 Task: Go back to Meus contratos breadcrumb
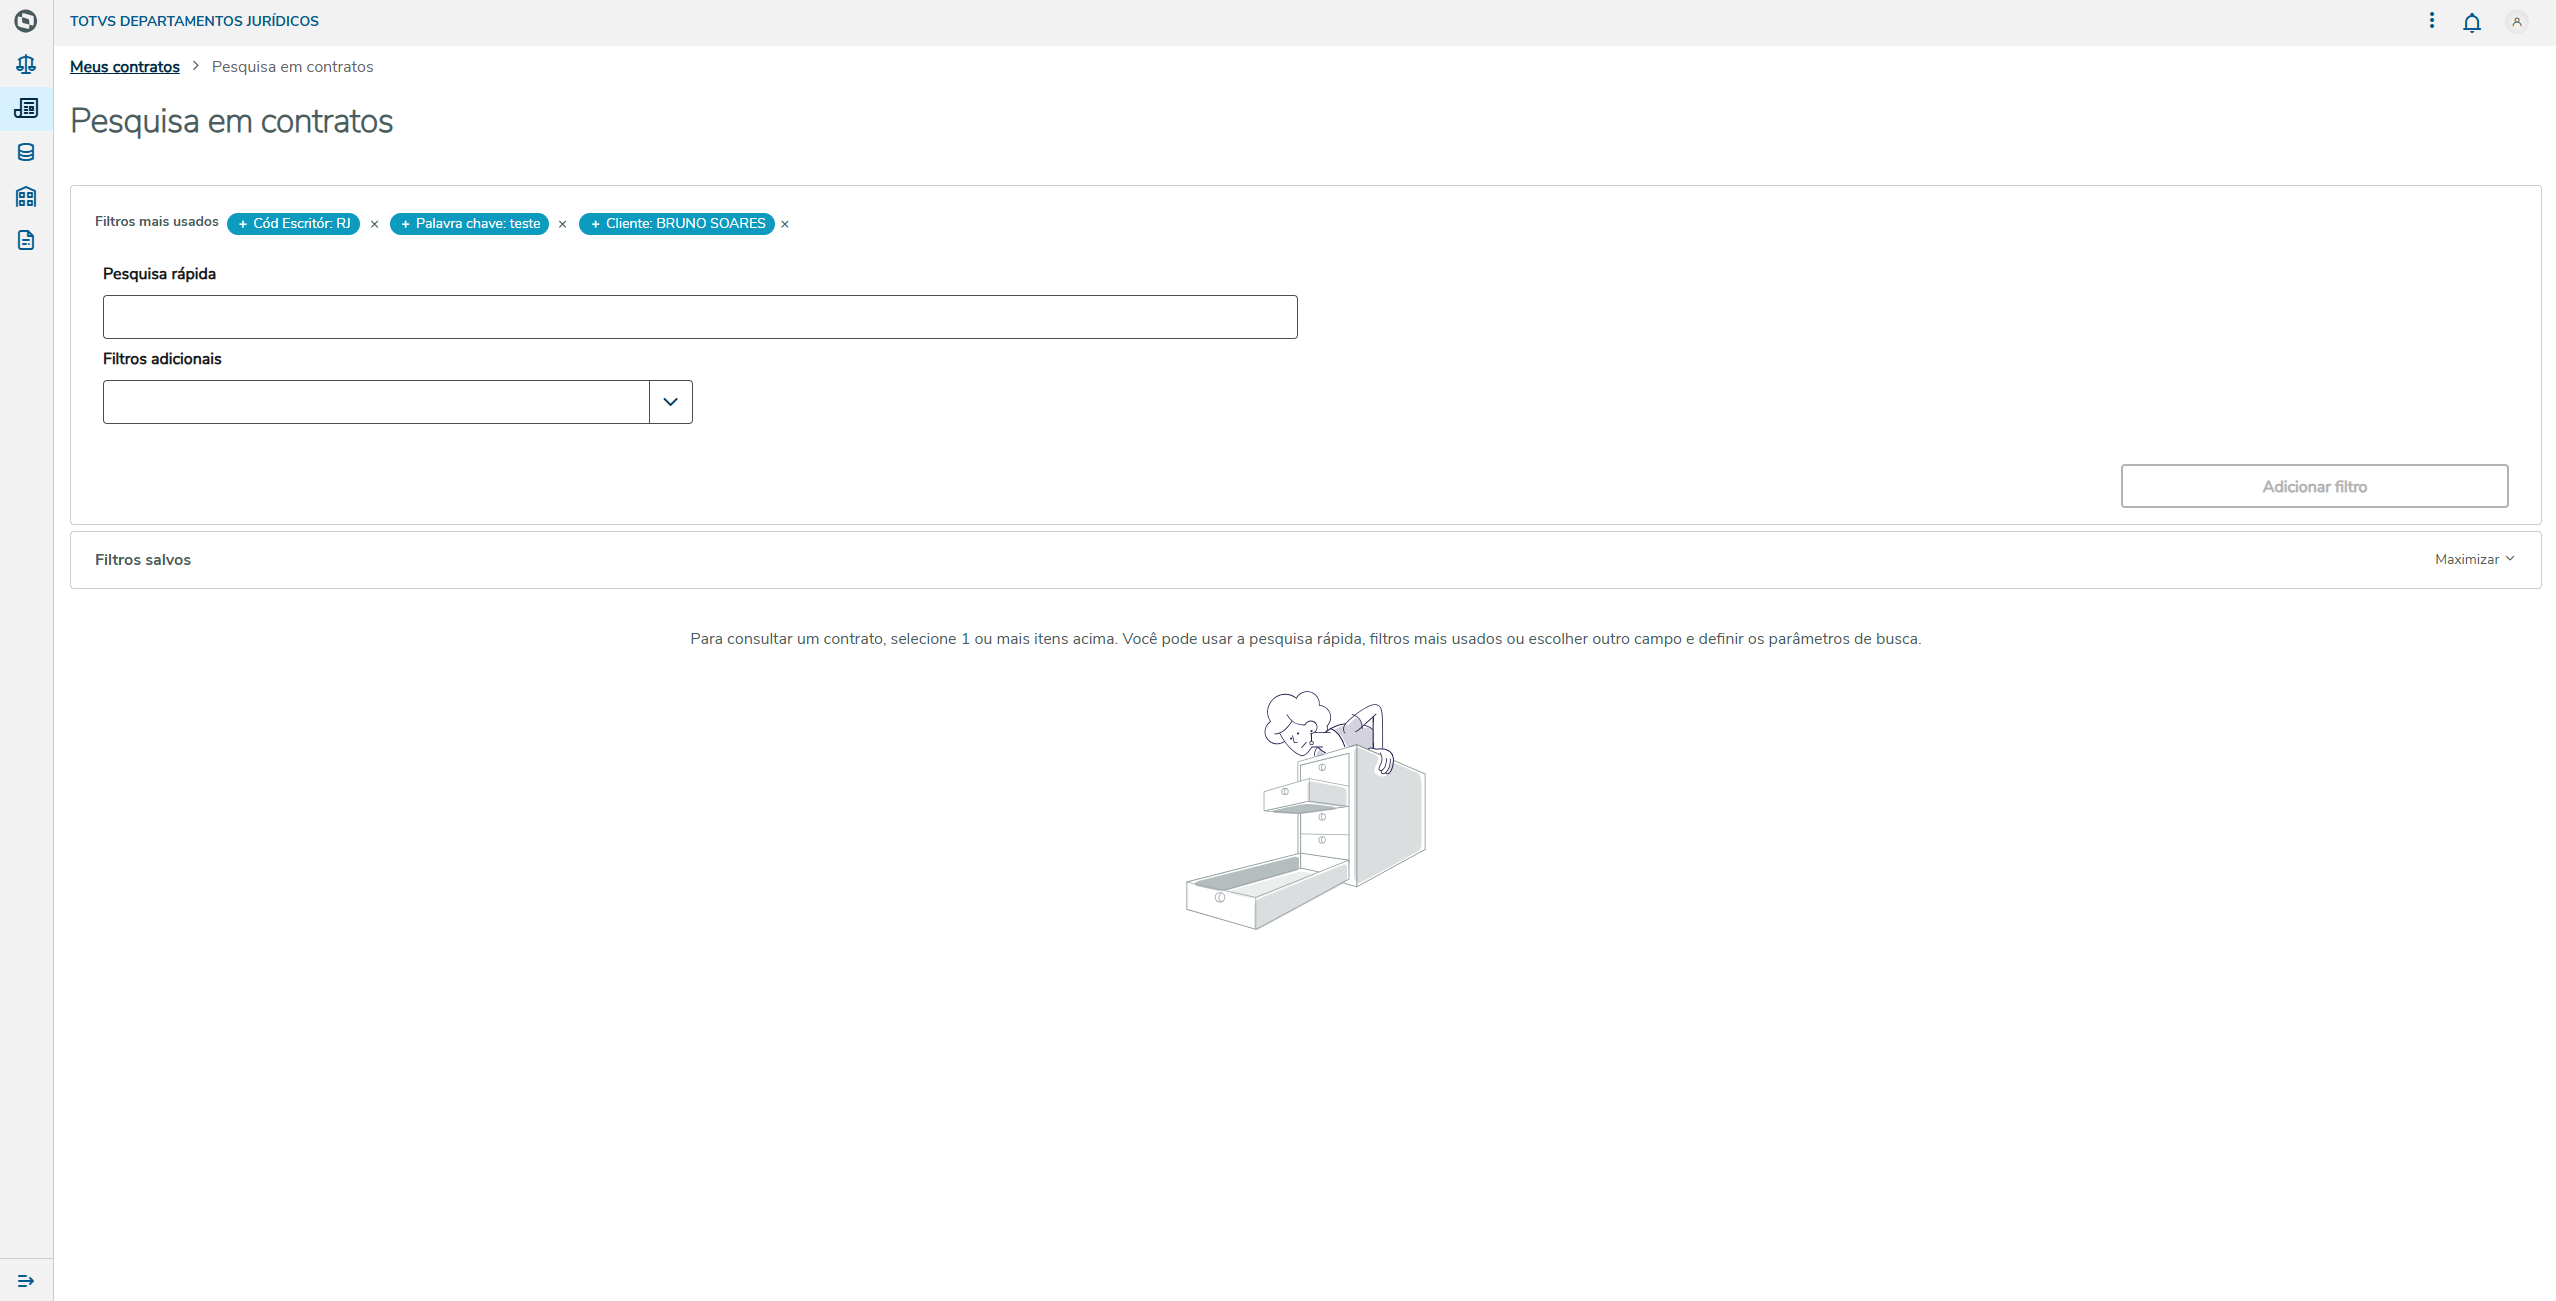pyautogui.click(x=125, y=67)
